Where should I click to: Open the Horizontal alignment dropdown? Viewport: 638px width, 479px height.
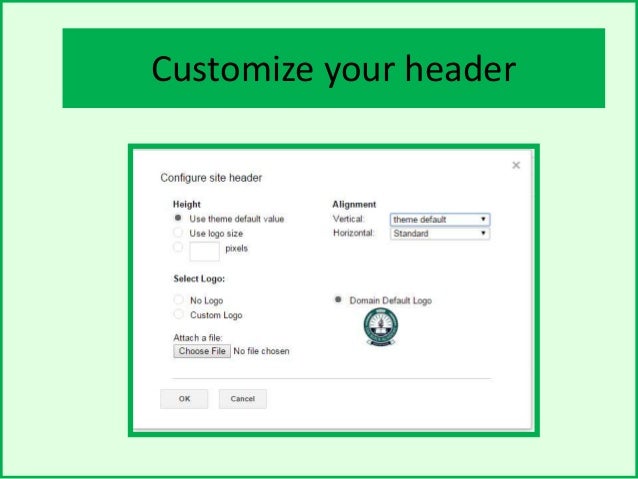click(440, 234)
